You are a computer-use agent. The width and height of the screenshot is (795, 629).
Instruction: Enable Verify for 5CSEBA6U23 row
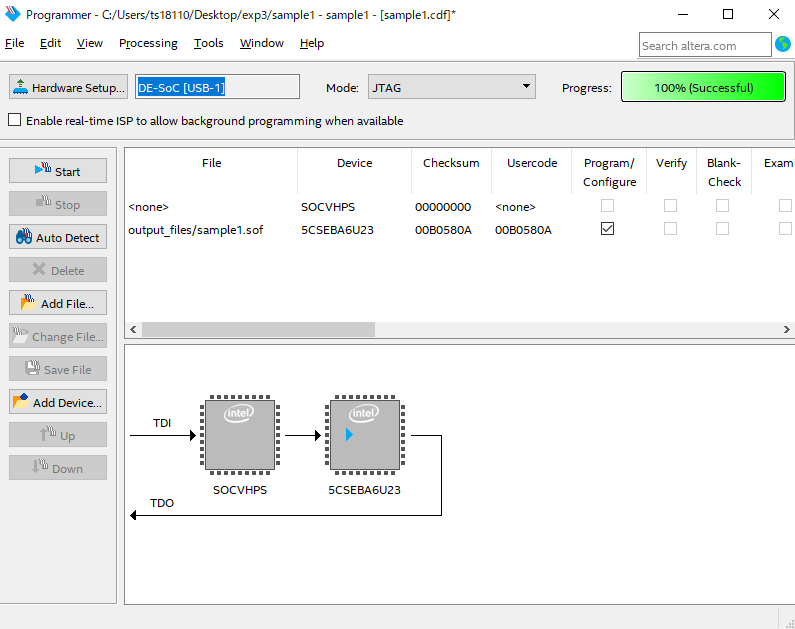[x=670, y=229]
